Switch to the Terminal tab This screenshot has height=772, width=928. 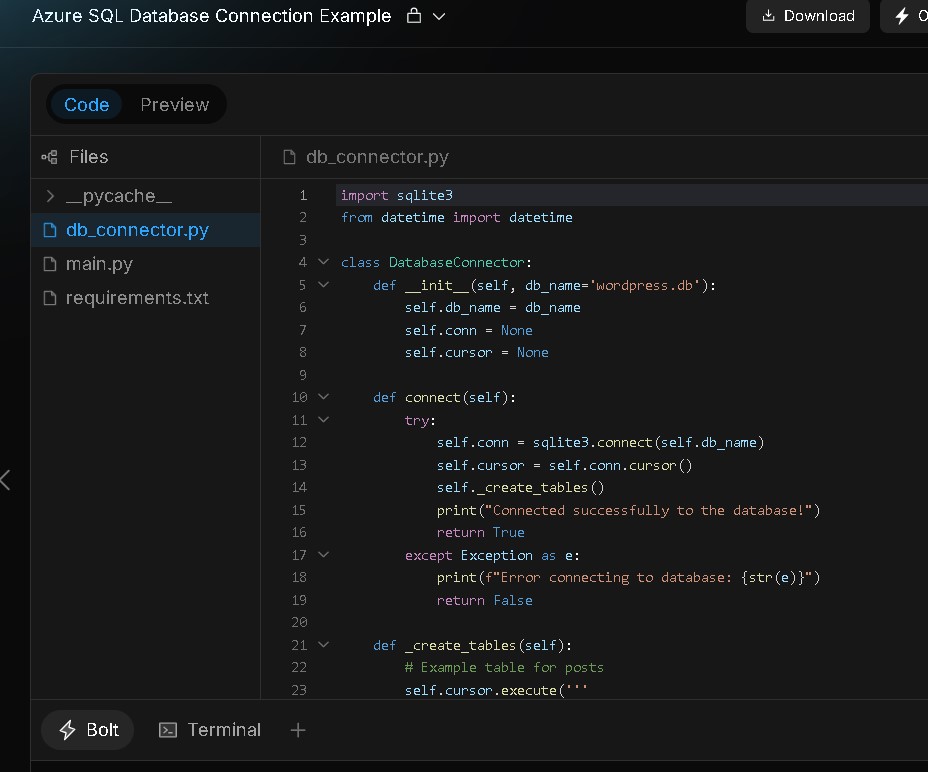[210, 730]
